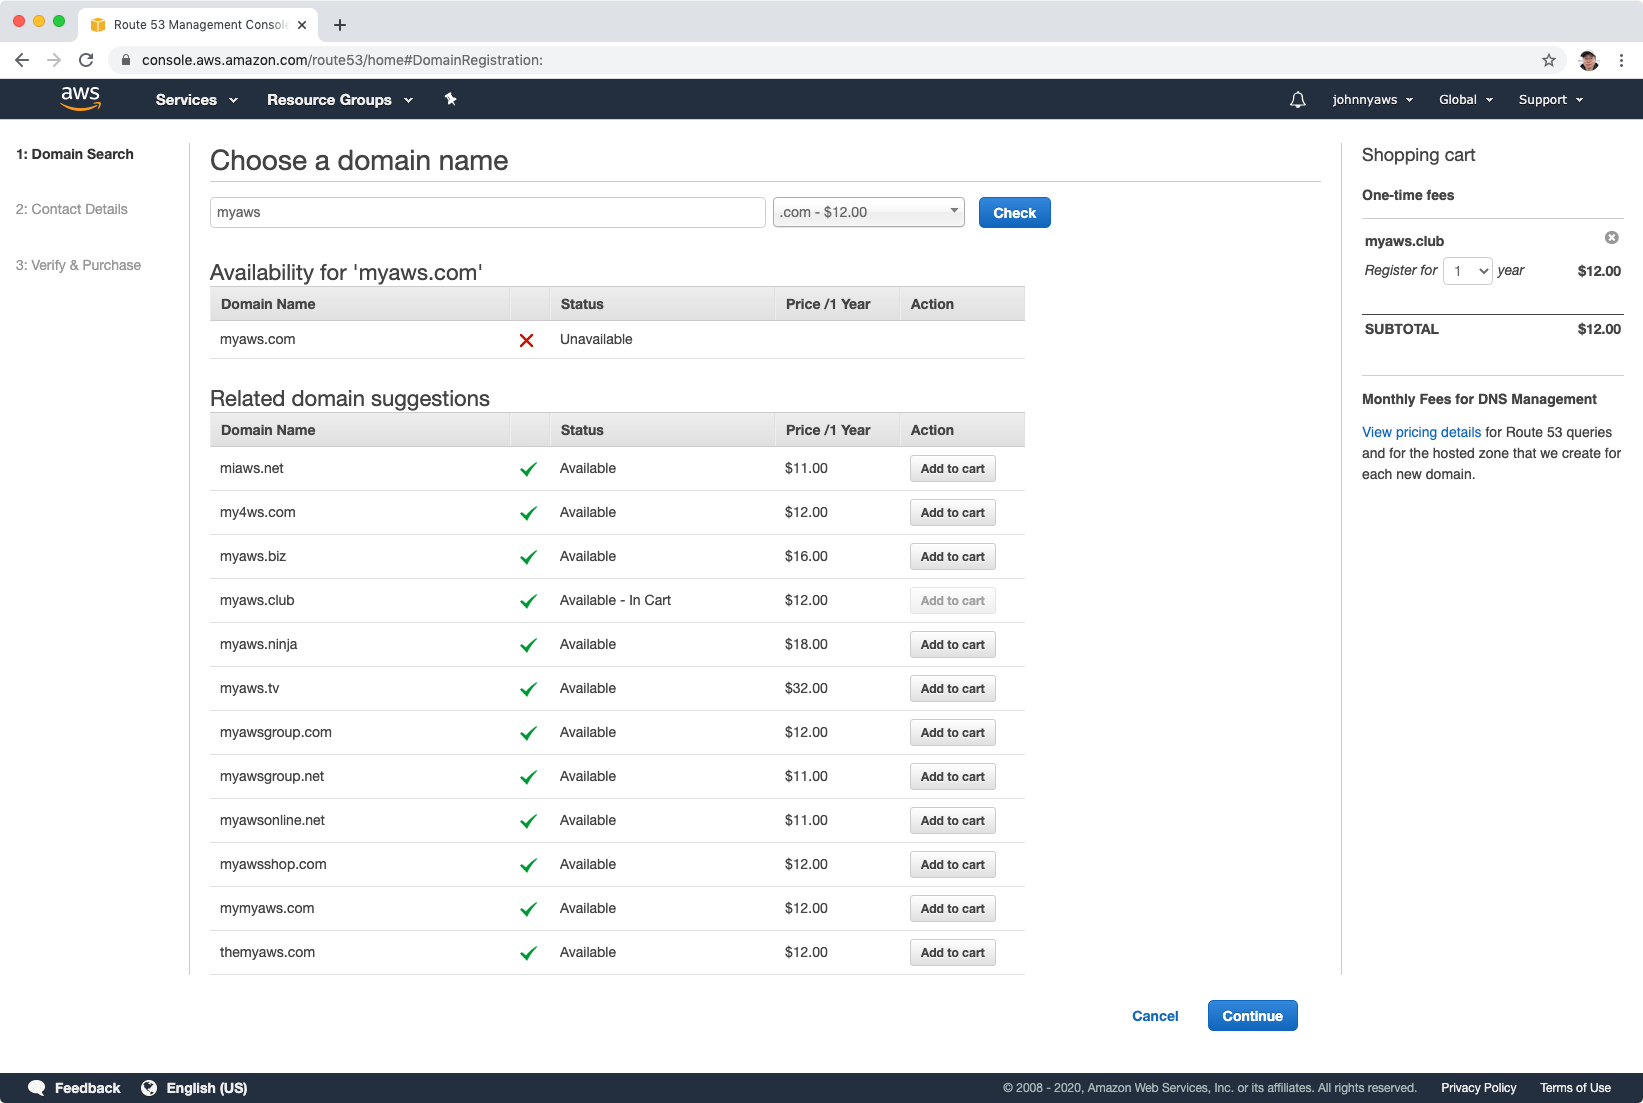Open the Chrome three-dot menu
1643x1103 pixels.
tap(1621, 60)
